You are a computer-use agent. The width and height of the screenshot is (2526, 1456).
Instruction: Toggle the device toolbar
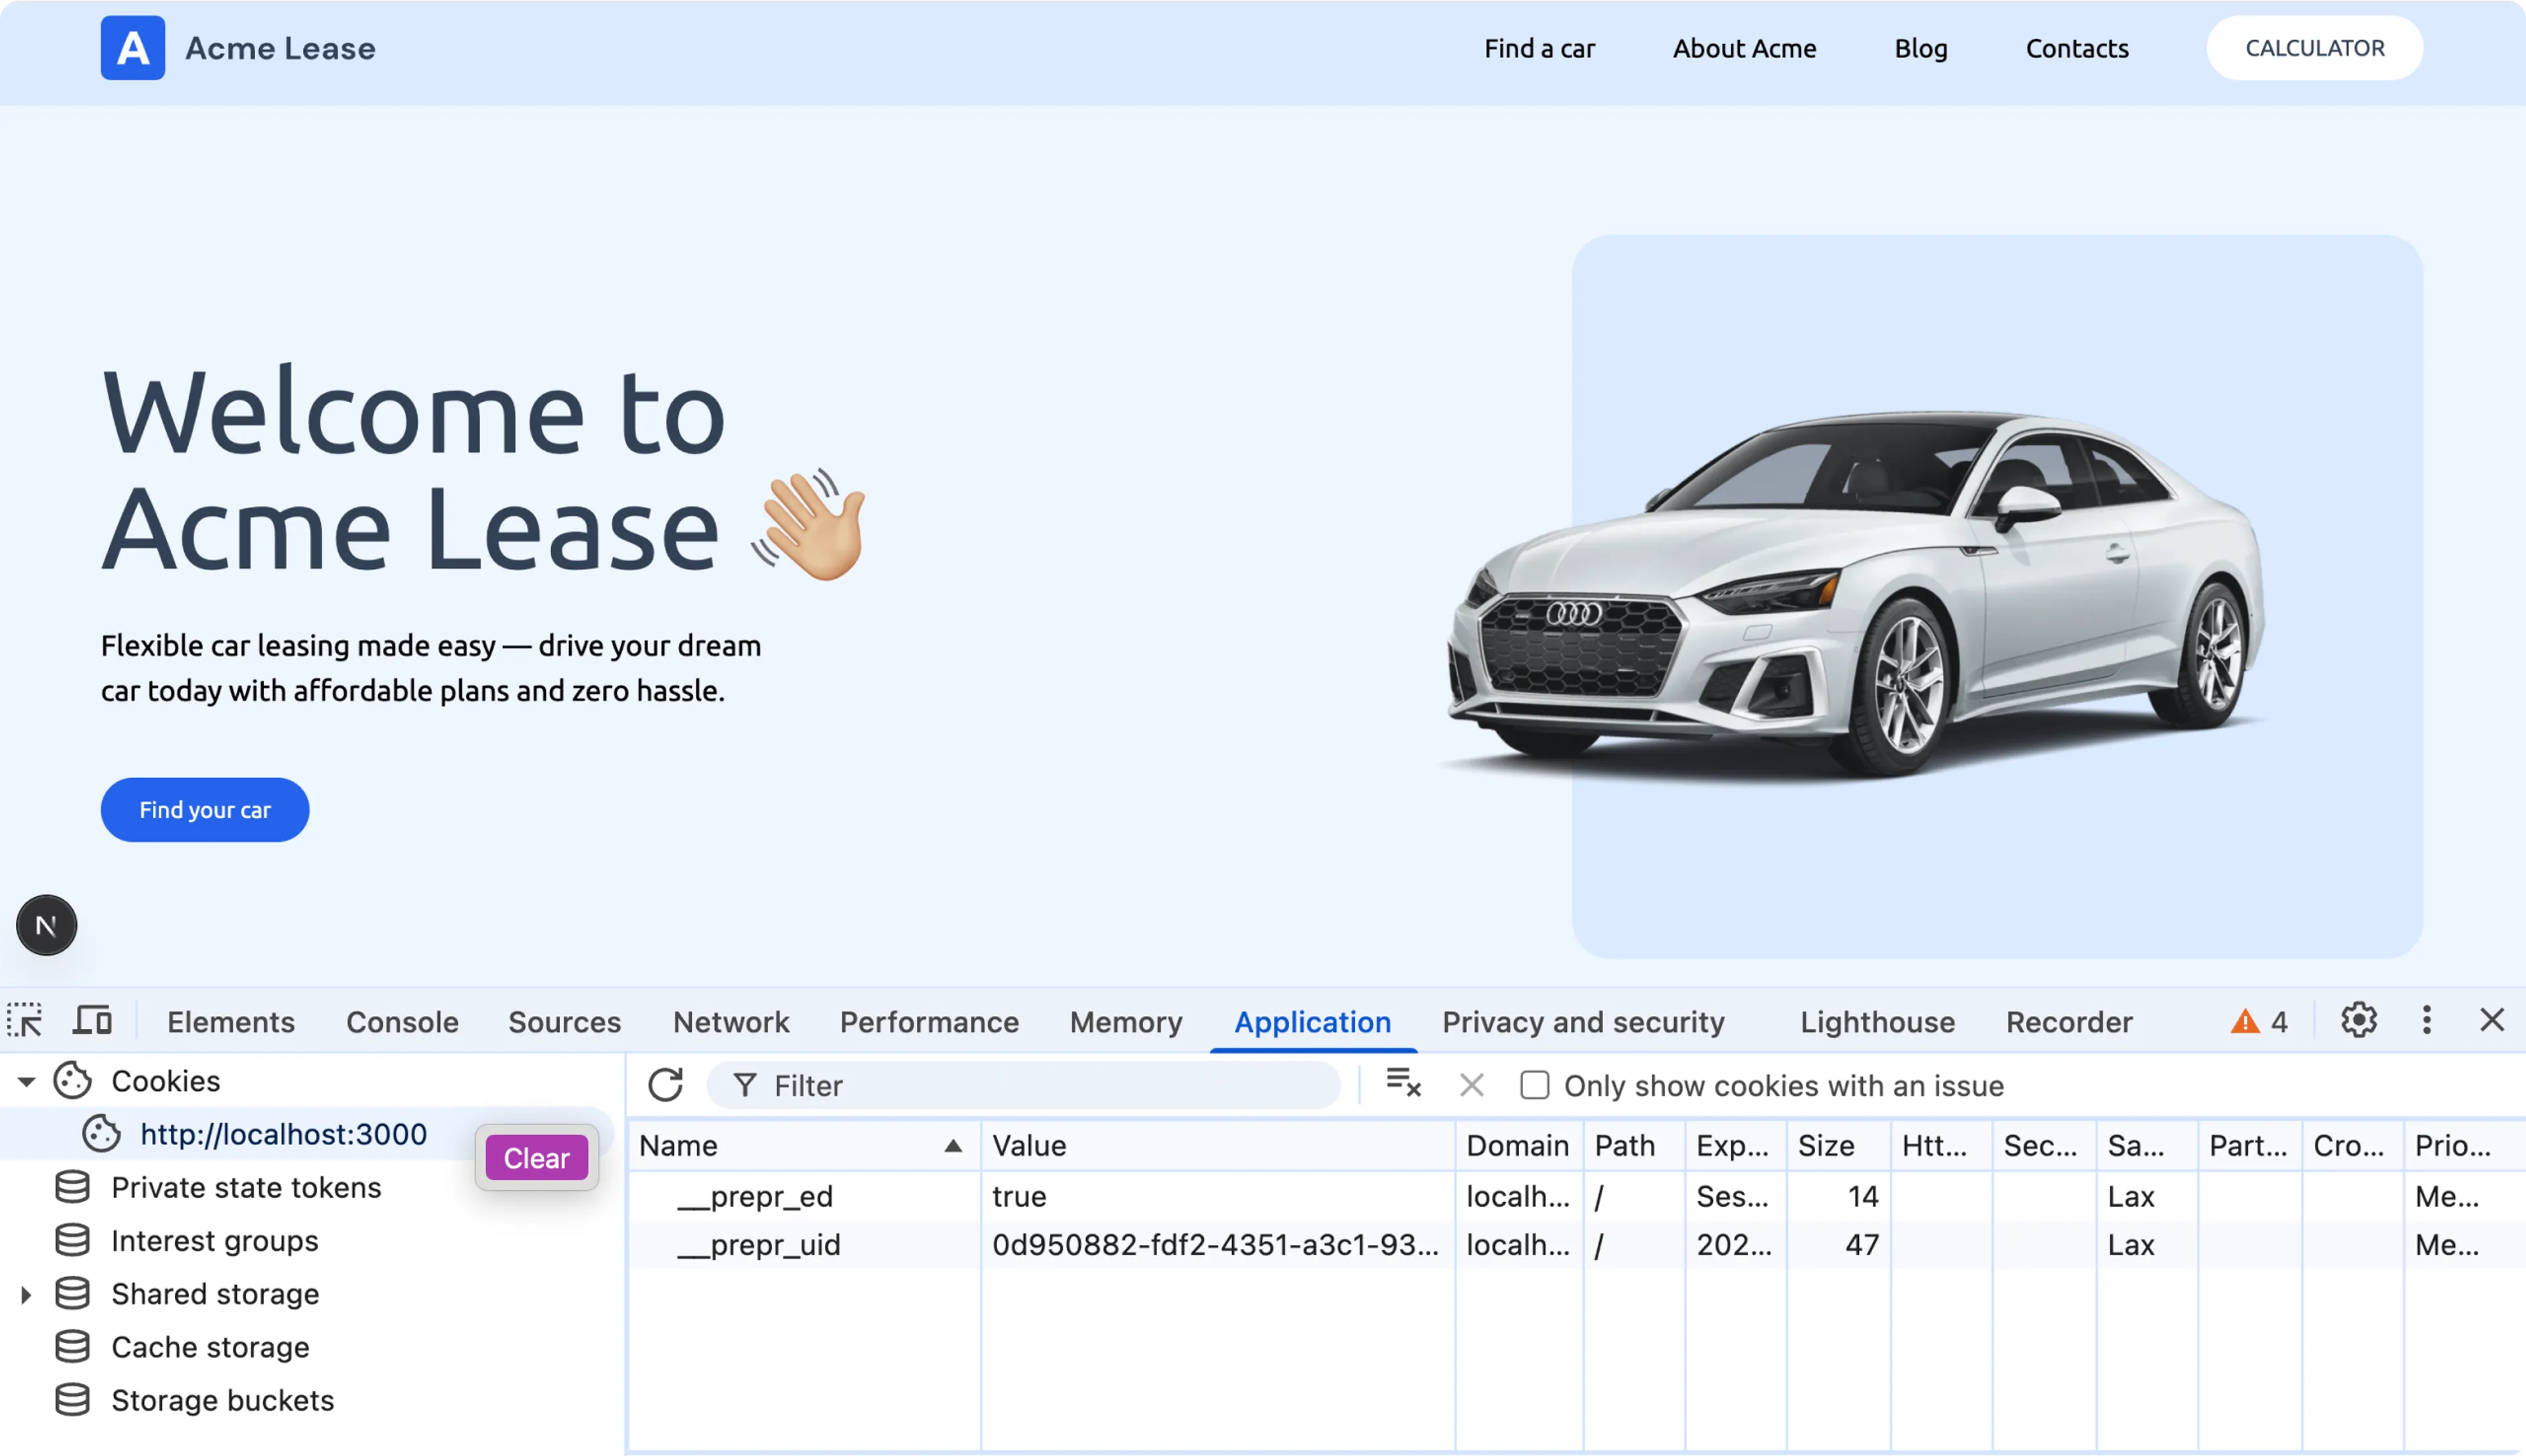click(x=90, y=1021)
